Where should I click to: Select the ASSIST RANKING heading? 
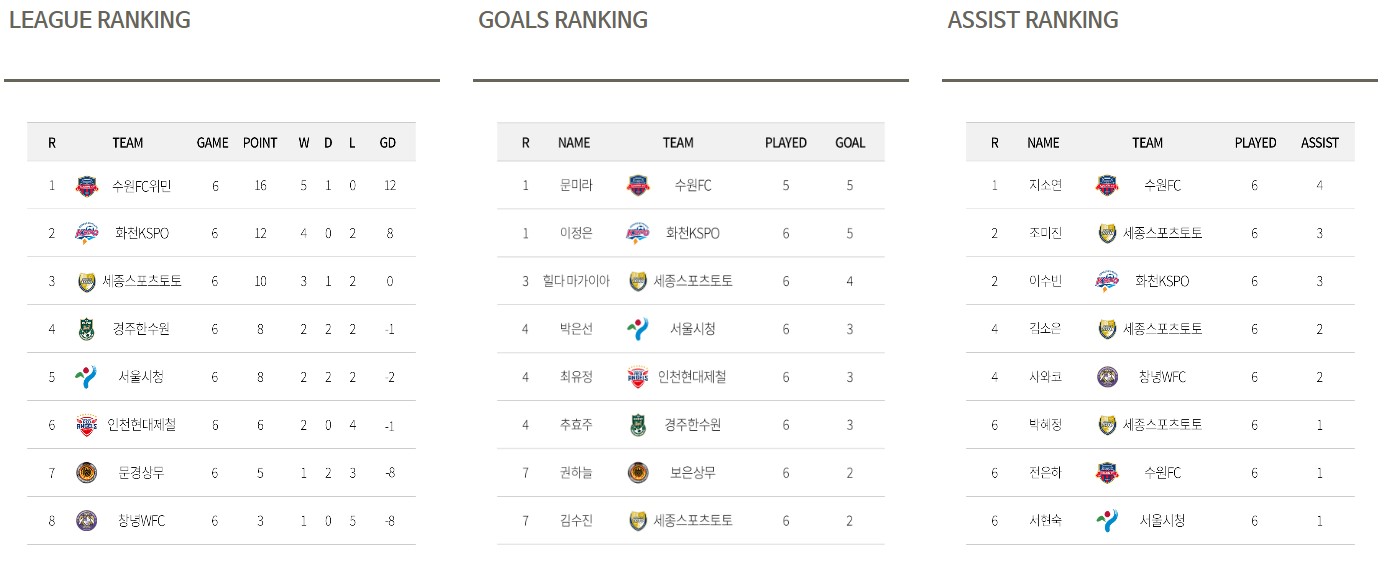(1033, 20)
